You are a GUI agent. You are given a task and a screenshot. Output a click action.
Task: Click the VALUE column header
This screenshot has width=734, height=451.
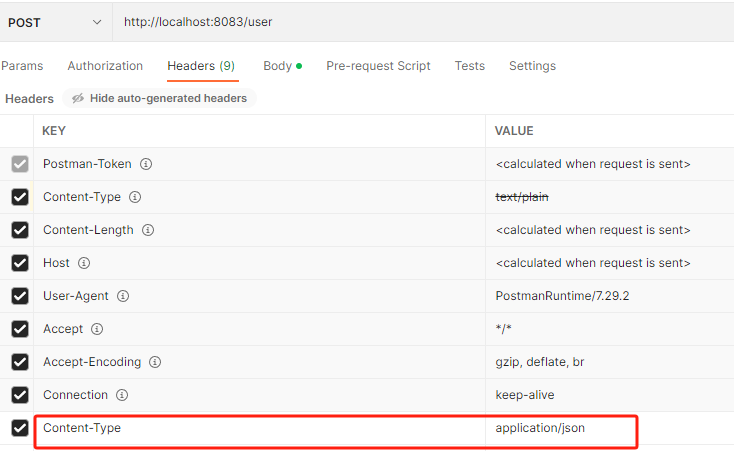(514, 131)
